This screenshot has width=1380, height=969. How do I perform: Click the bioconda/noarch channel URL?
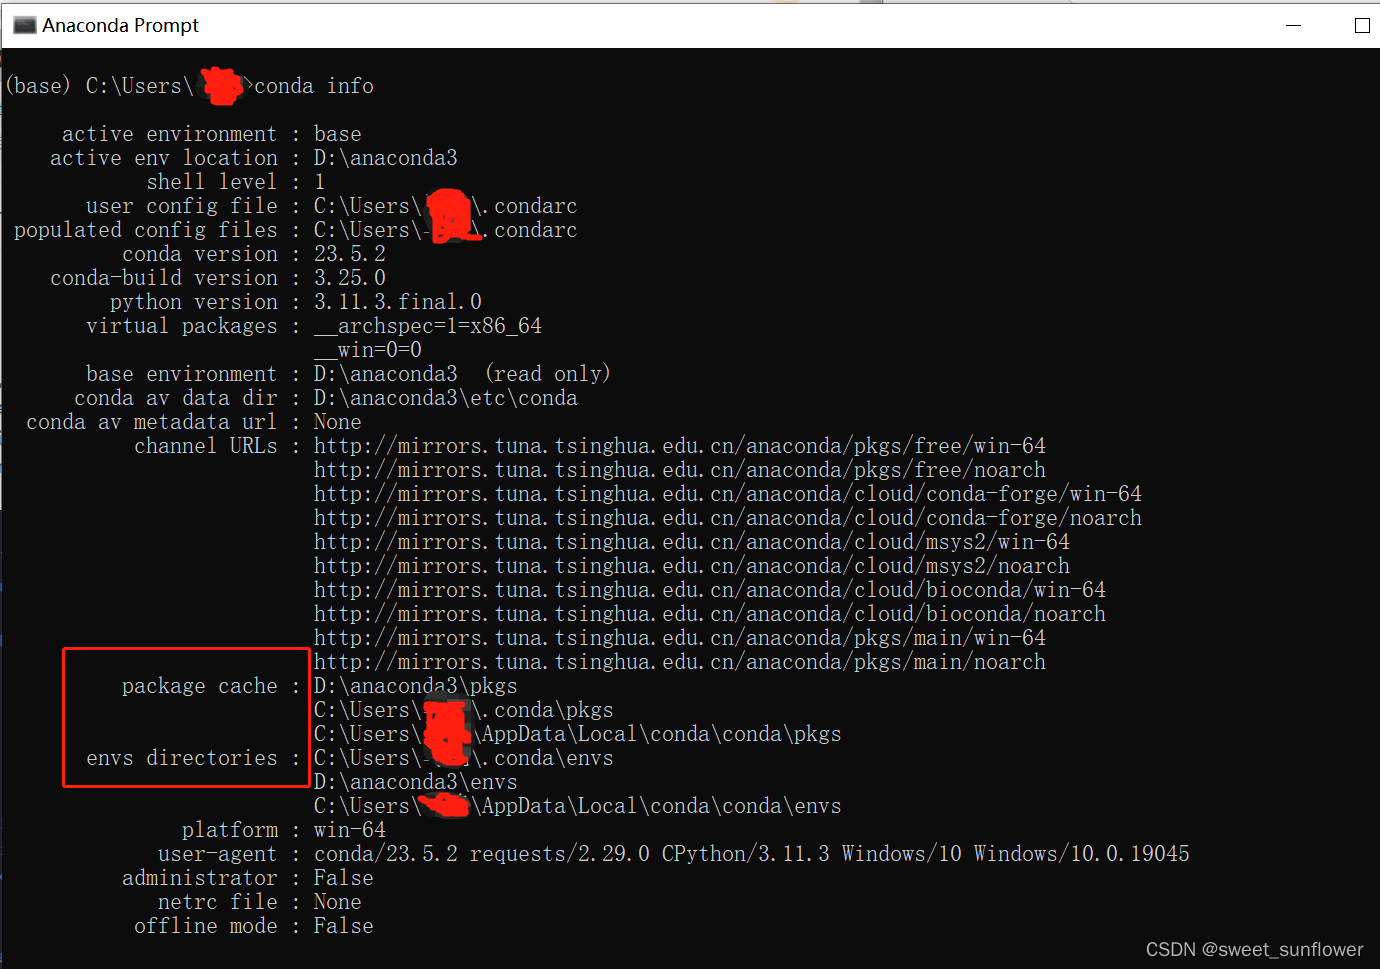pyautogui.click(x=709, y=614)
